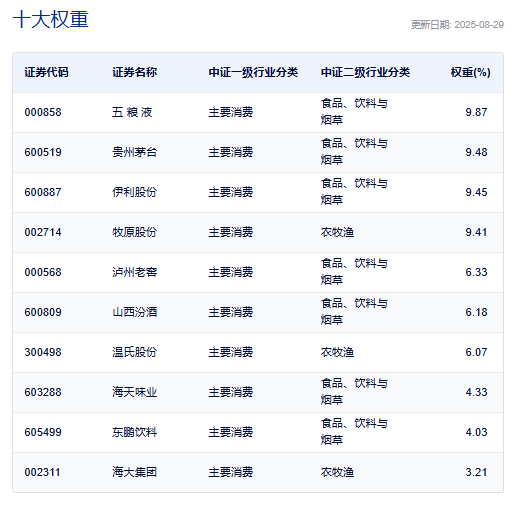Click stock code 603288
The width and height of the screenshot is (513, 506).
coord(43,392)
